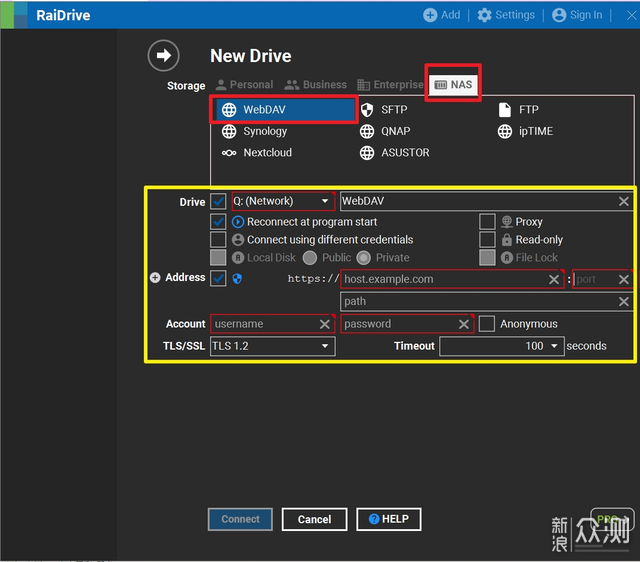
Task: Enable the Read-only checkbox
Action: (x=487, y=240)
